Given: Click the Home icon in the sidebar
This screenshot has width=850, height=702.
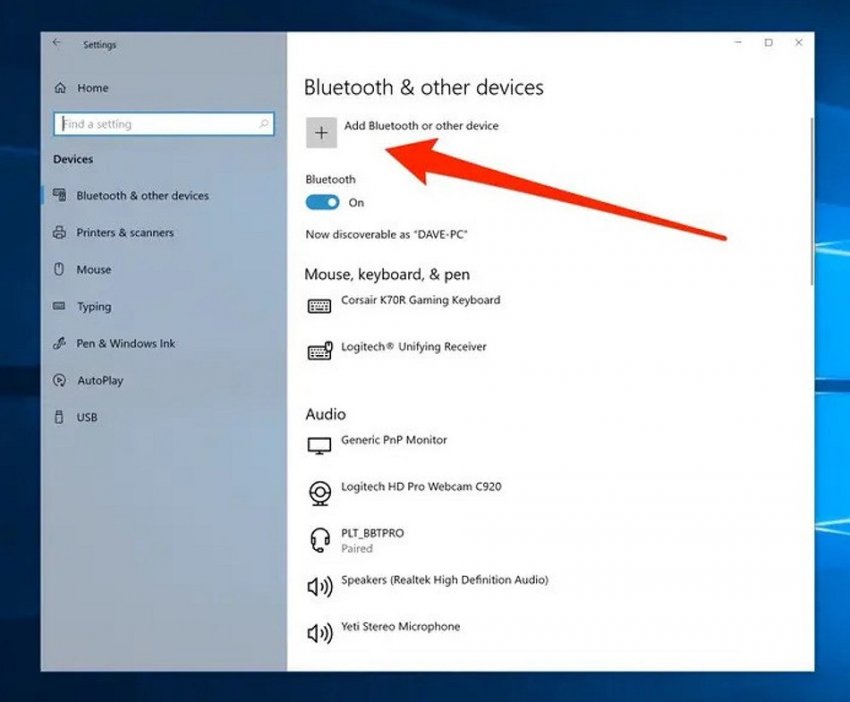Looking at the screenshot, I should click(x=60, y=88).
